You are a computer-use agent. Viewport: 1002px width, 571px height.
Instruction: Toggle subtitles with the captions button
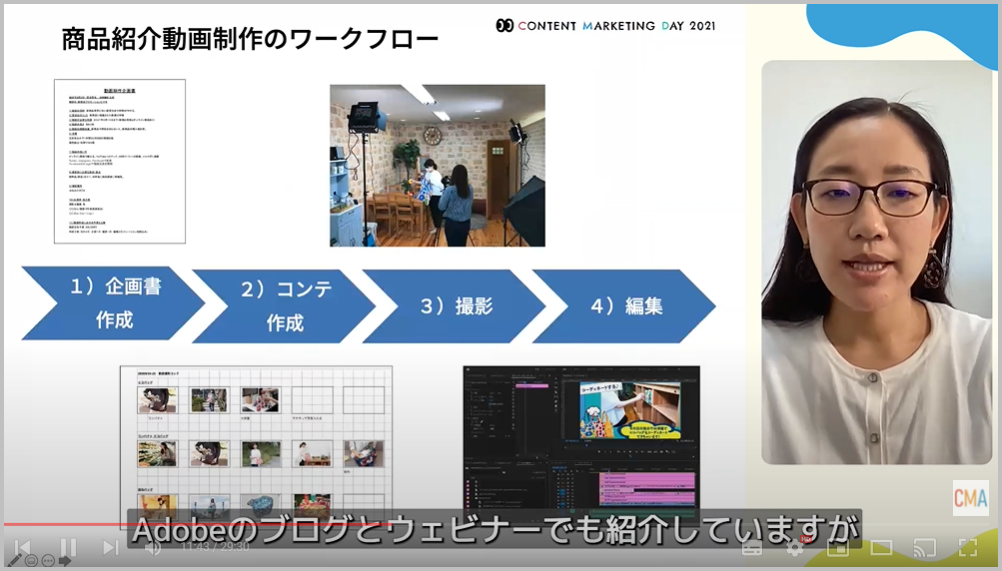pos(752,547)
